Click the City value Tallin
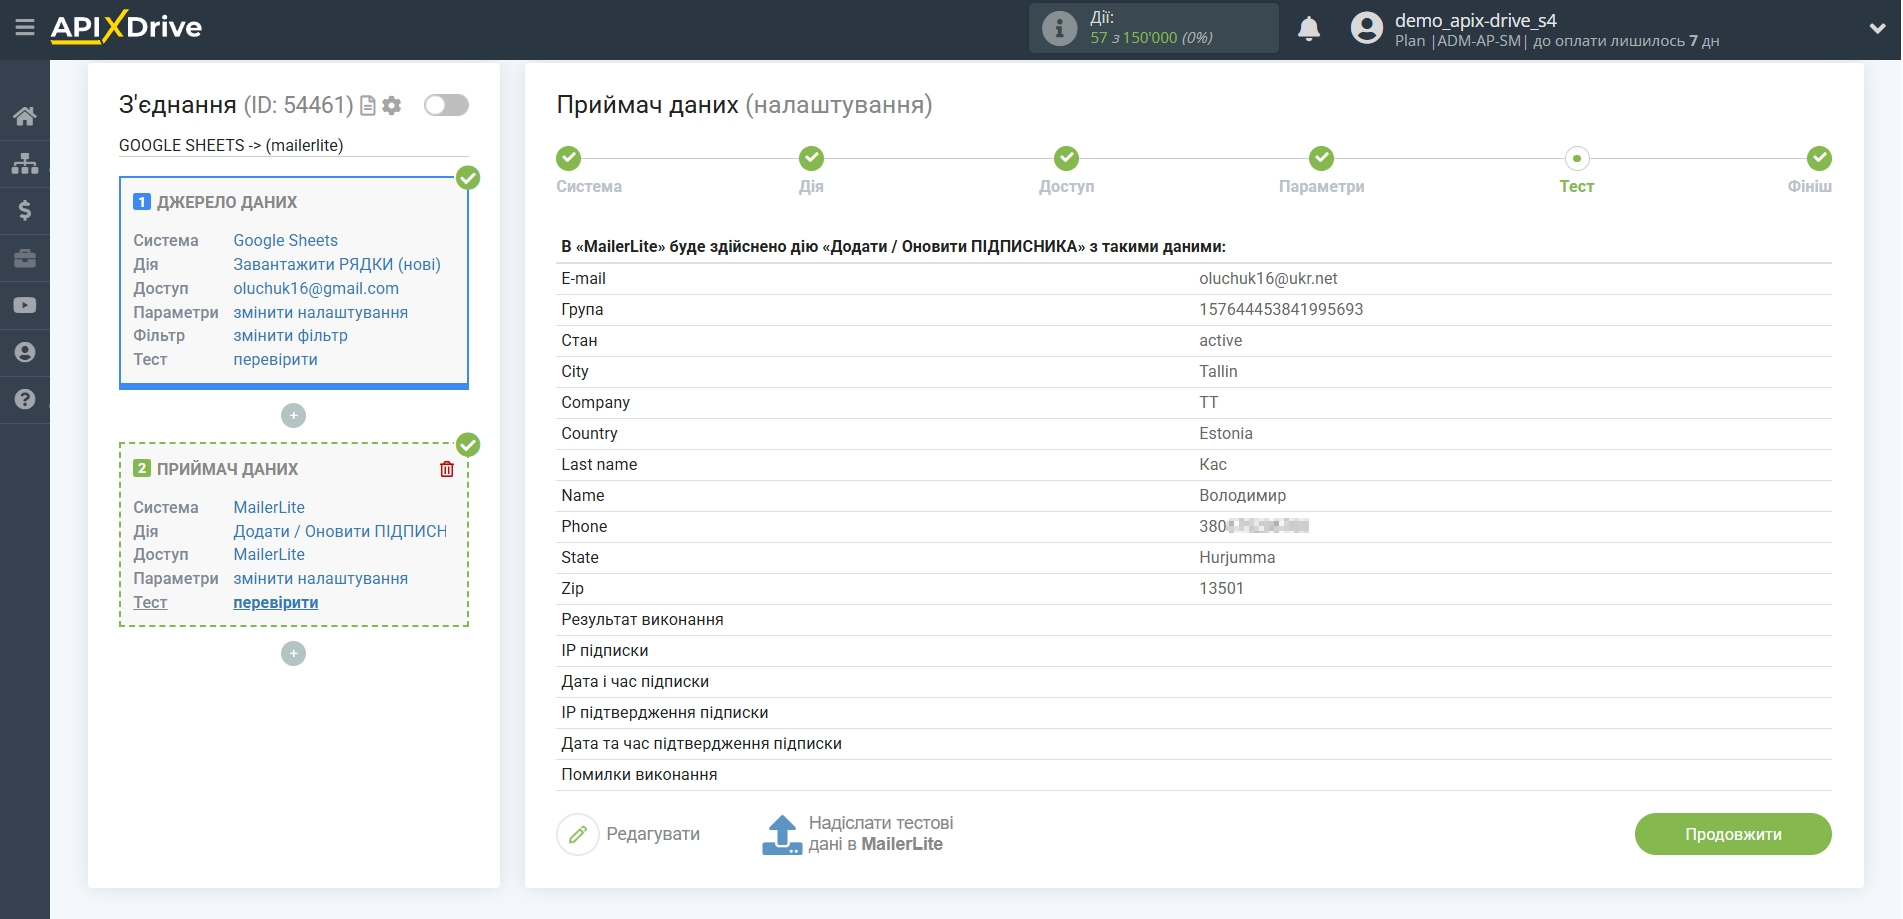This screenshot has width=1903, height=919. [x=1218, y=371]
